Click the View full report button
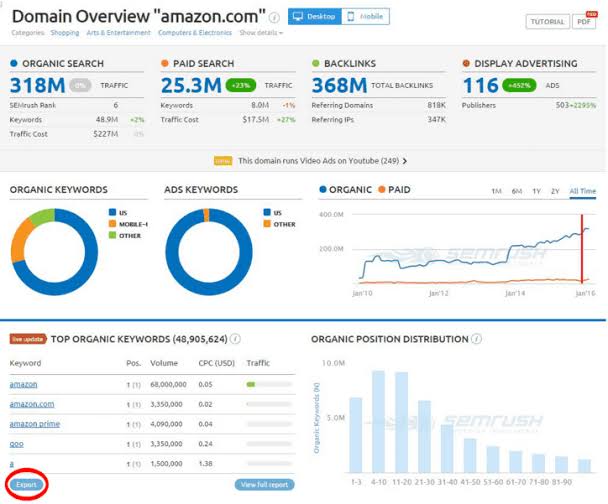608x504 pixels. point(264,485)
